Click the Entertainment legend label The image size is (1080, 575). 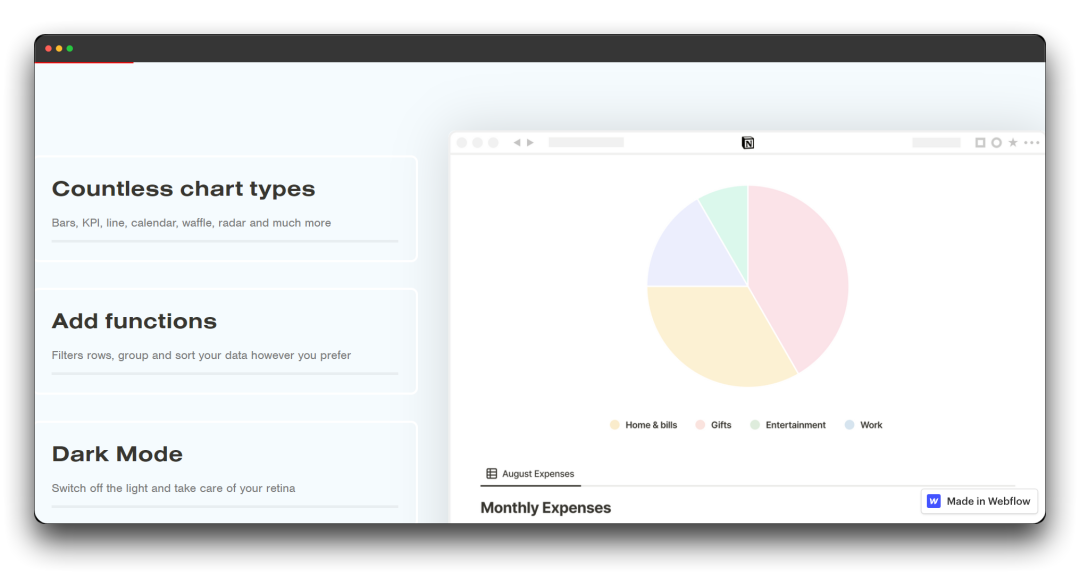tap(796, 425)
